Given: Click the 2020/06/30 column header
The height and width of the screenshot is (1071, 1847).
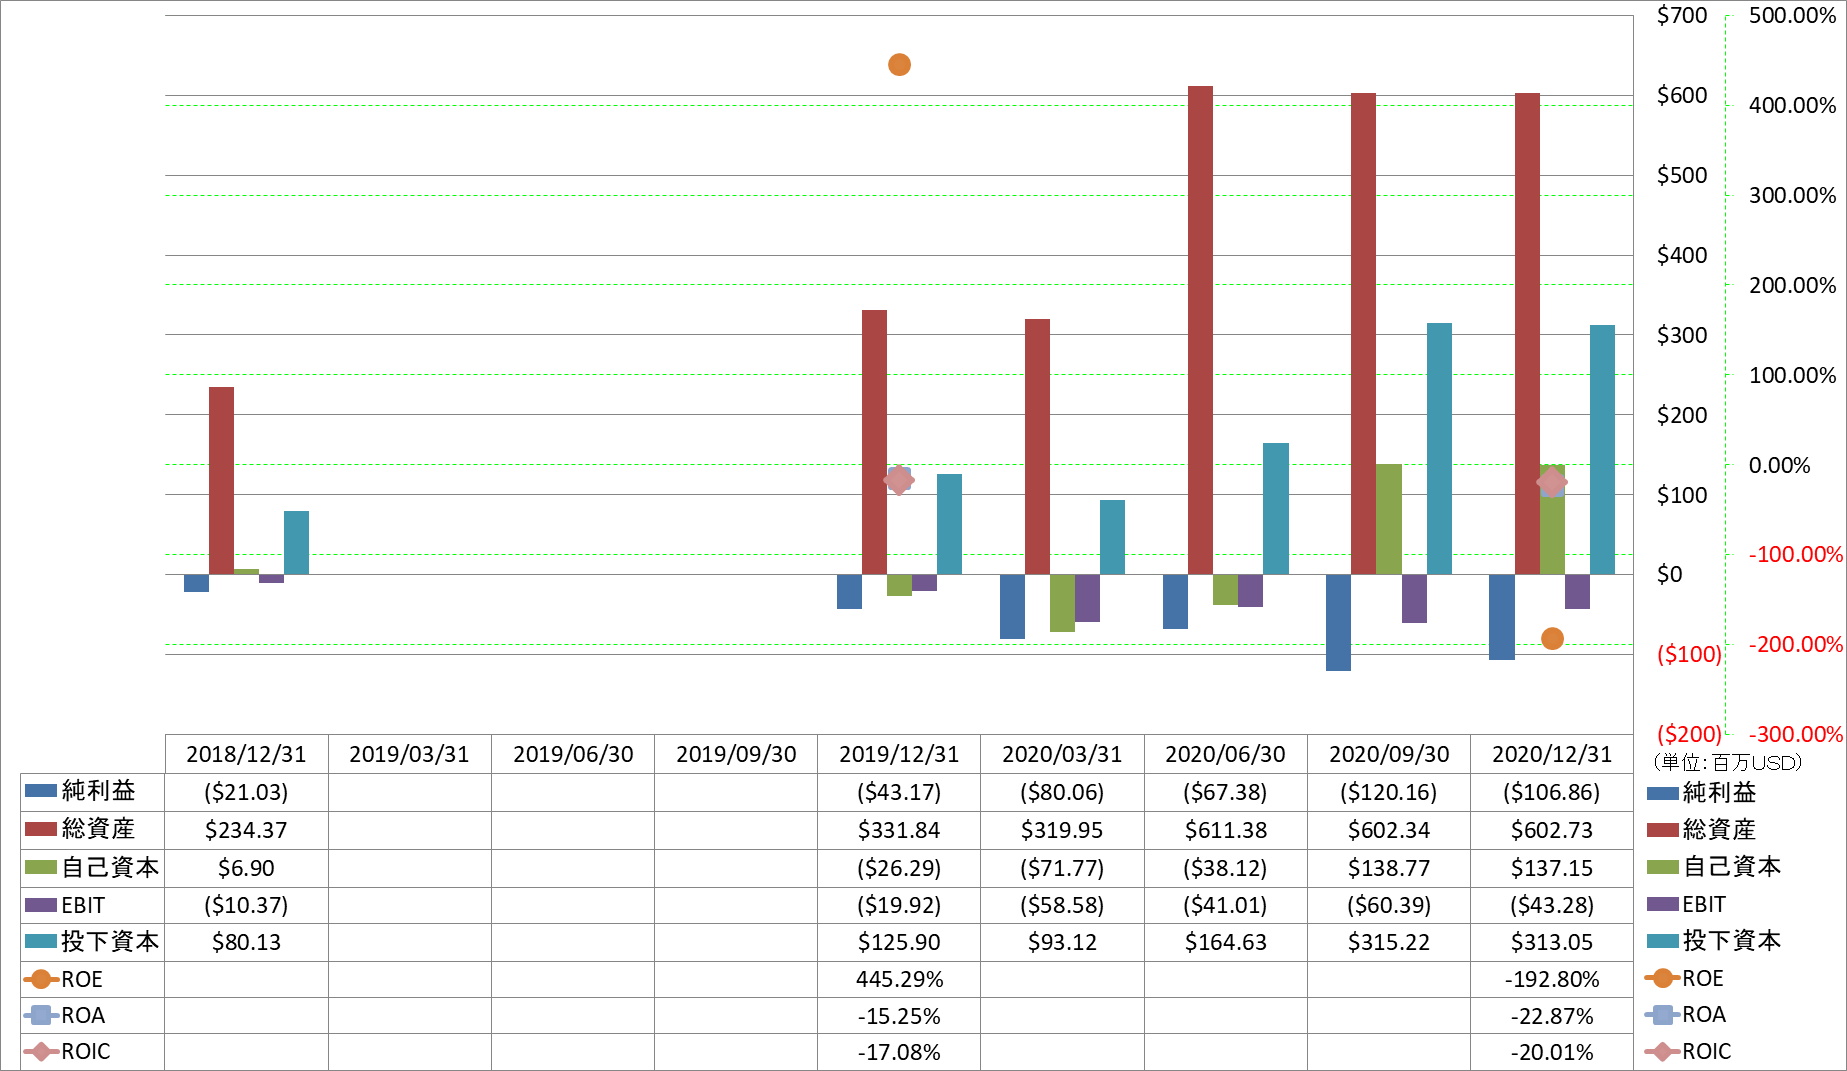Looking at the screenshot, I should coord(1225,754).
